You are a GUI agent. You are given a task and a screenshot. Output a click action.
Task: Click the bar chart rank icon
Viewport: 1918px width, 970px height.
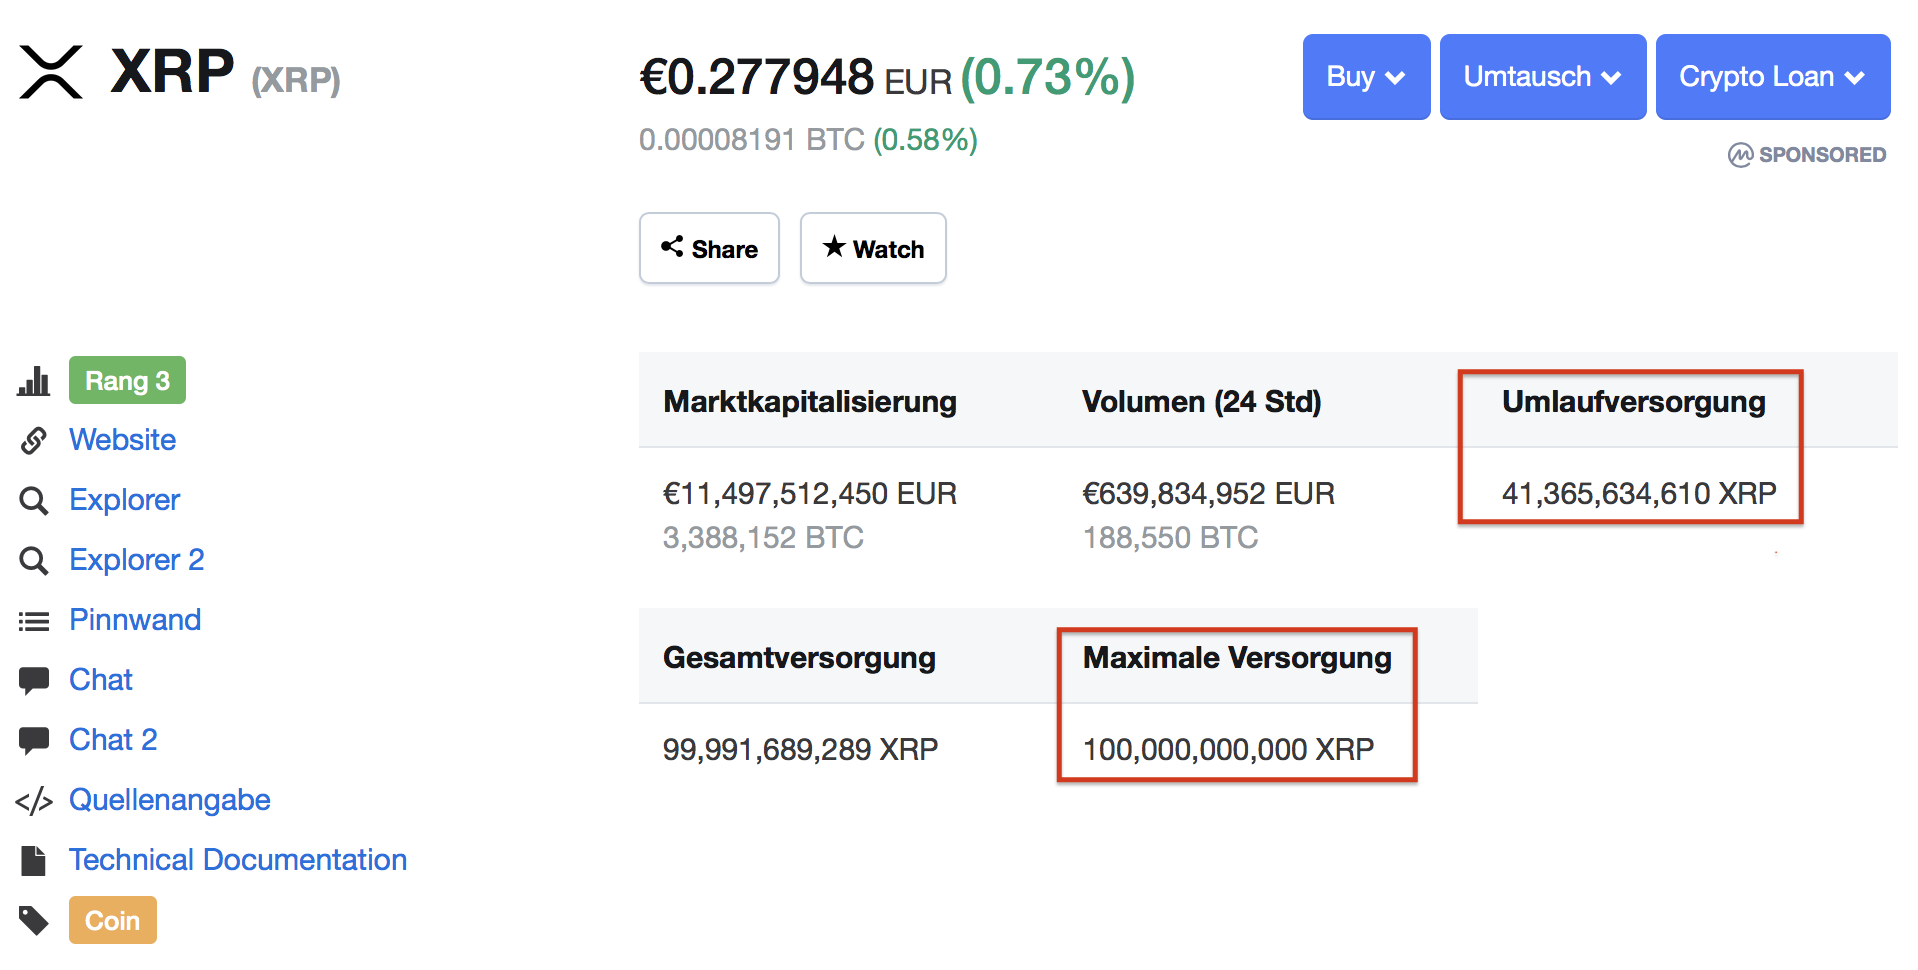click(33, 381)
